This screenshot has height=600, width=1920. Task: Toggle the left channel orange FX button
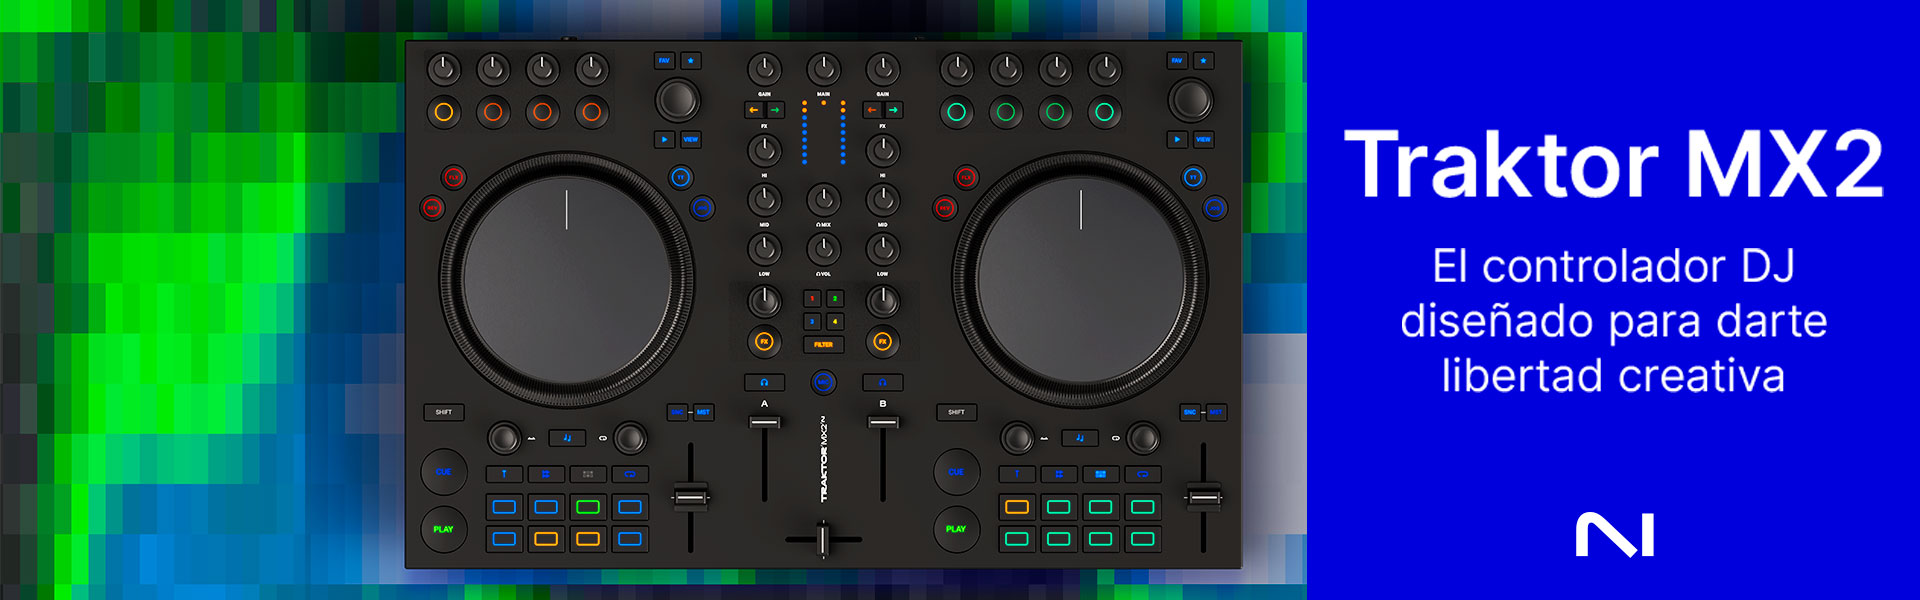[764, 342]
